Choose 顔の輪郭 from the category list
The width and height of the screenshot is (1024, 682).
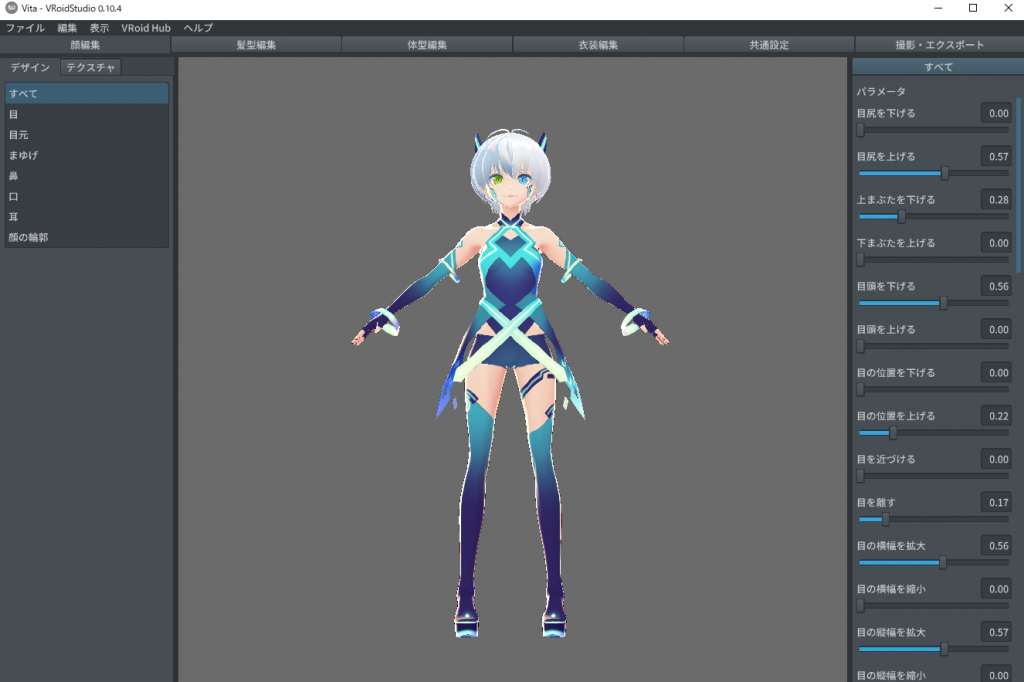28,238
